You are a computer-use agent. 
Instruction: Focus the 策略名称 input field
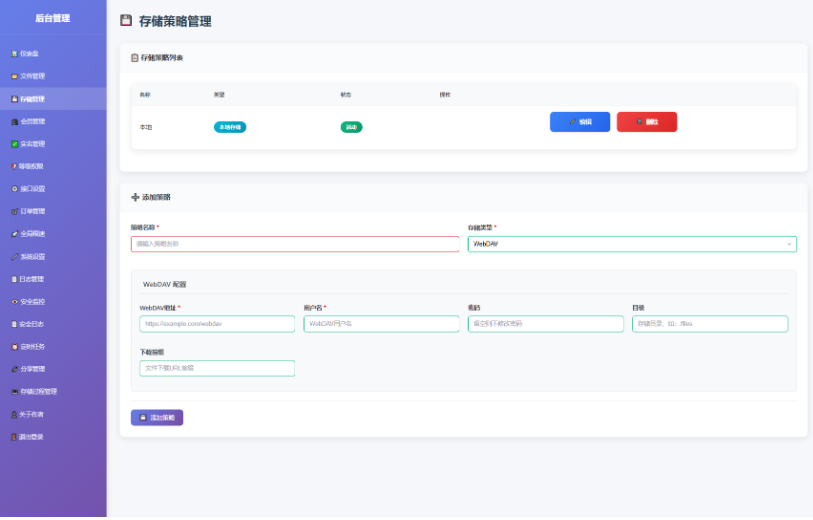pyautogui.click(x=295, y=244)
